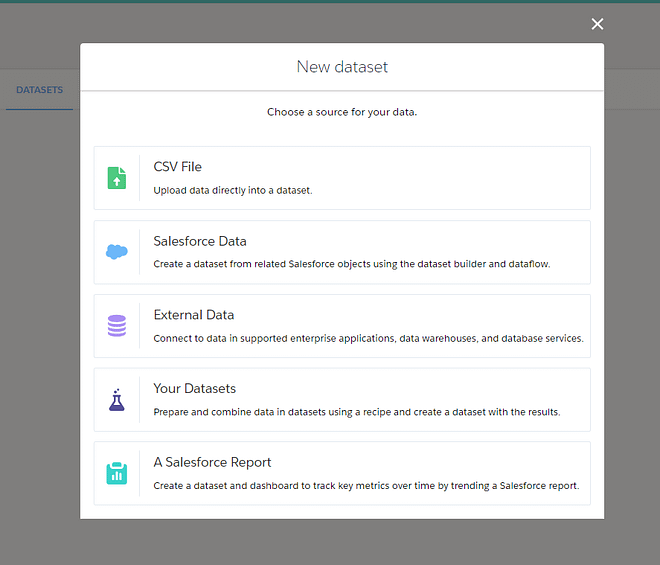Select the CSV File heading

tap(178, 167)
